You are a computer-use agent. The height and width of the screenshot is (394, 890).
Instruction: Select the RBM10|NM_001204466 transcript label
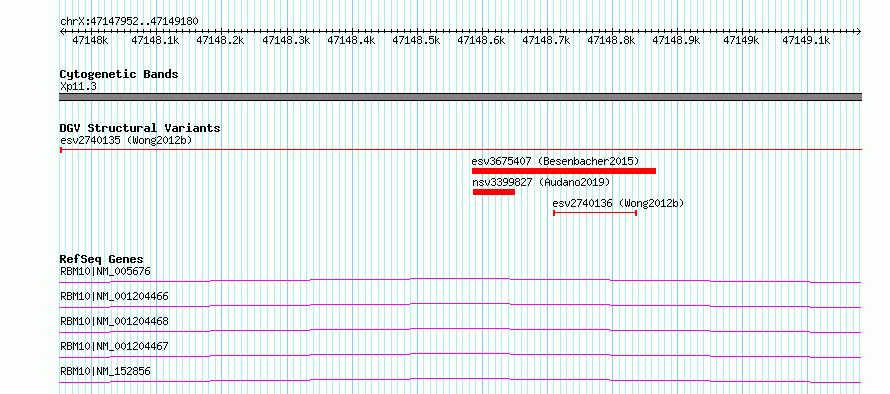114,296
